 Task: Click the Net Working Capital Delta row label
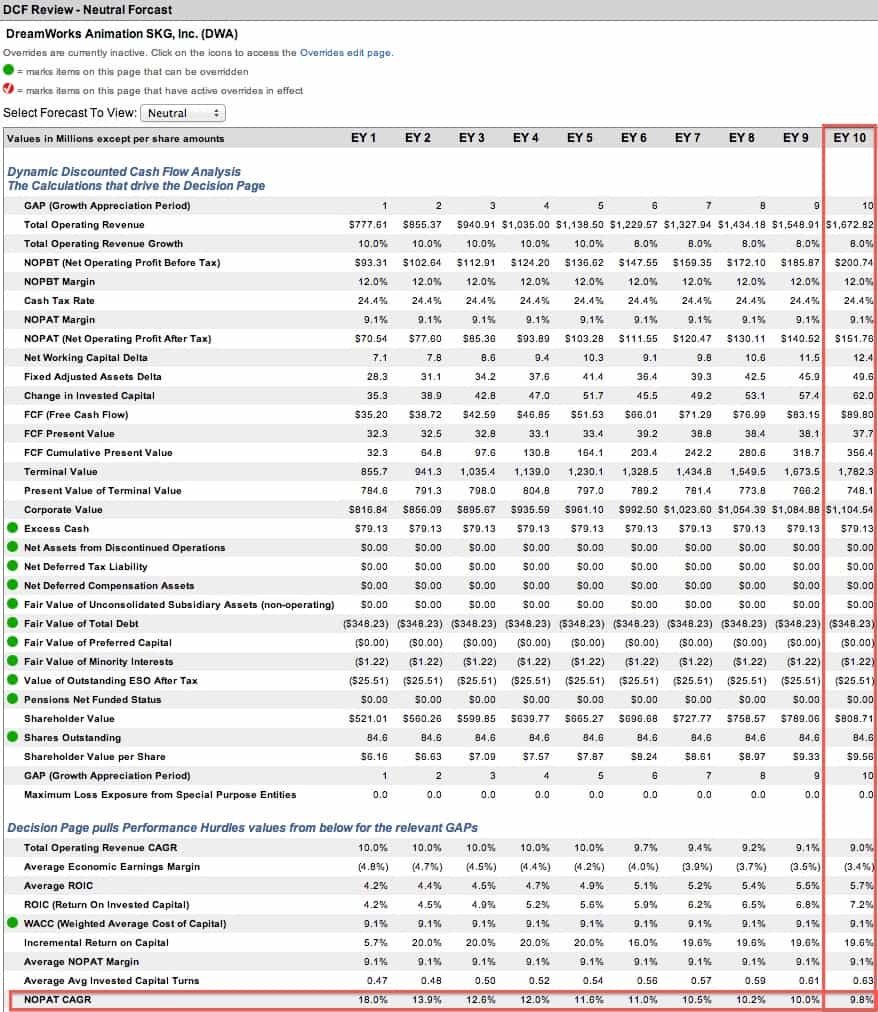(86, 358)
